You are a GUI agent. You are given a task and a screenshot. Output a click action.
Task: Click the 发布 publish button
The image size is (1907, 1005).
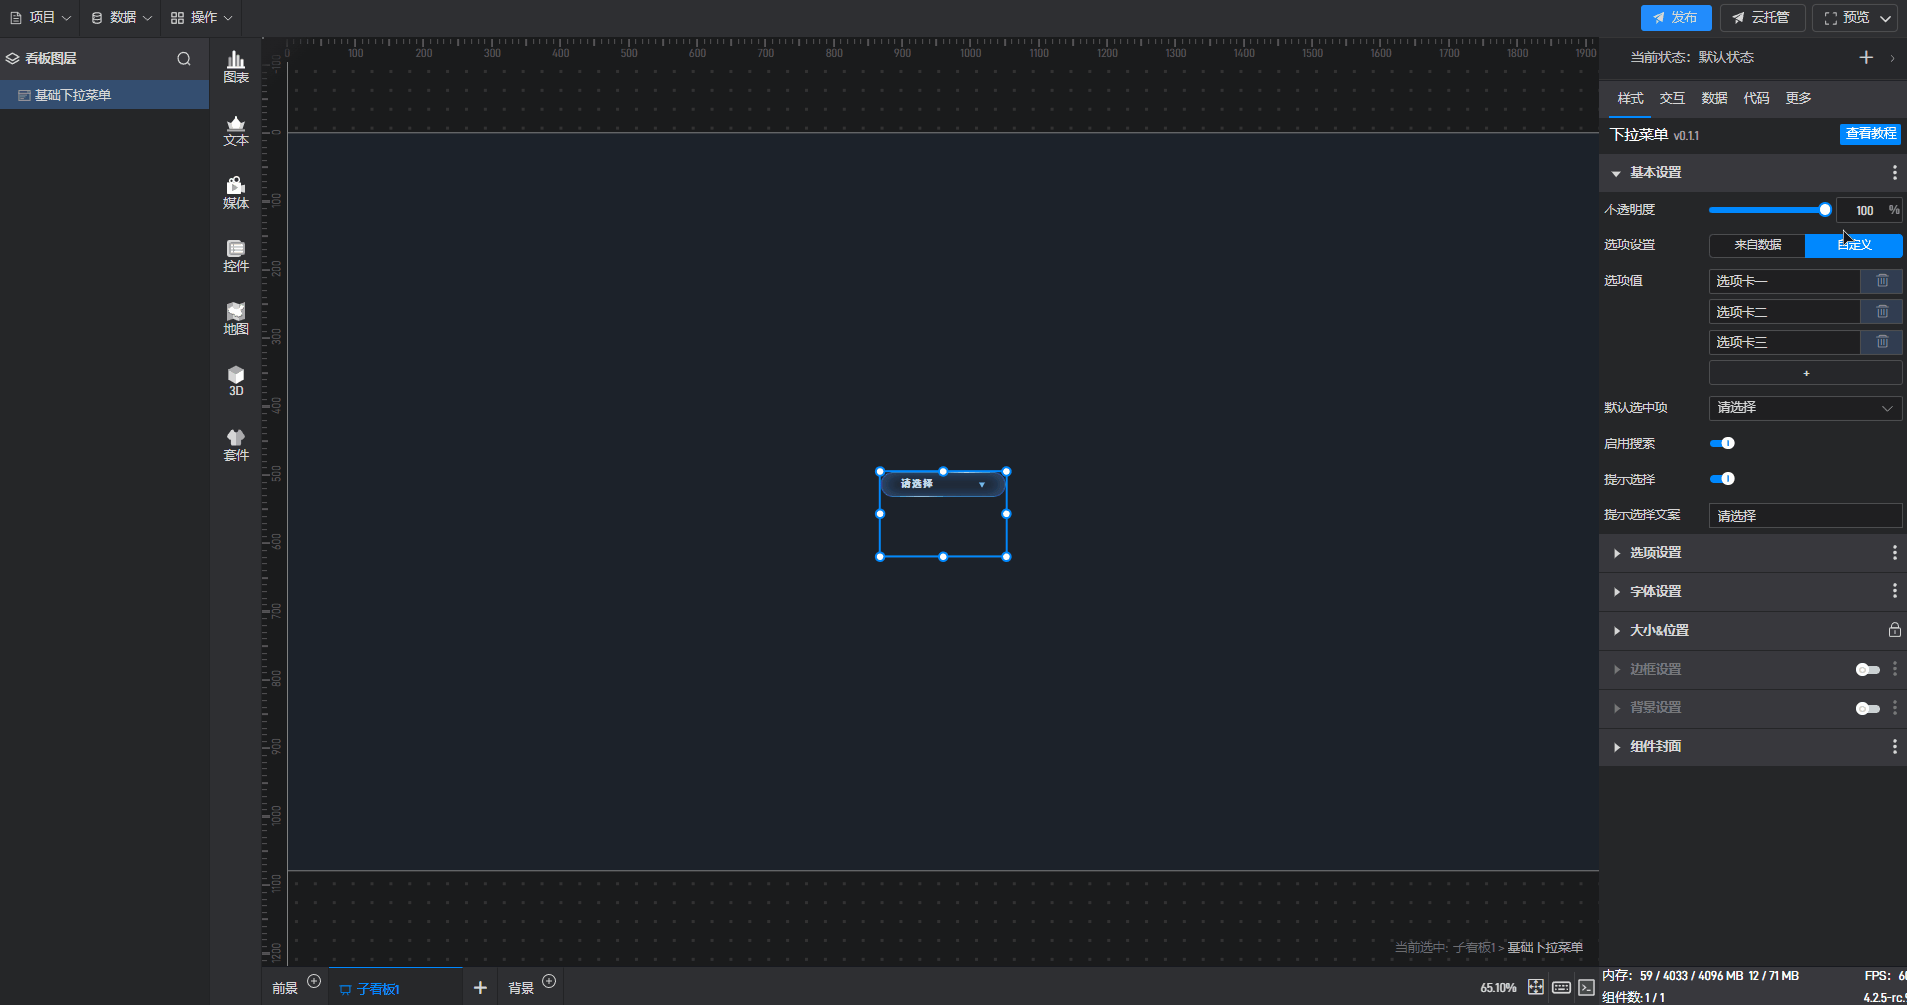point(1676,18)
